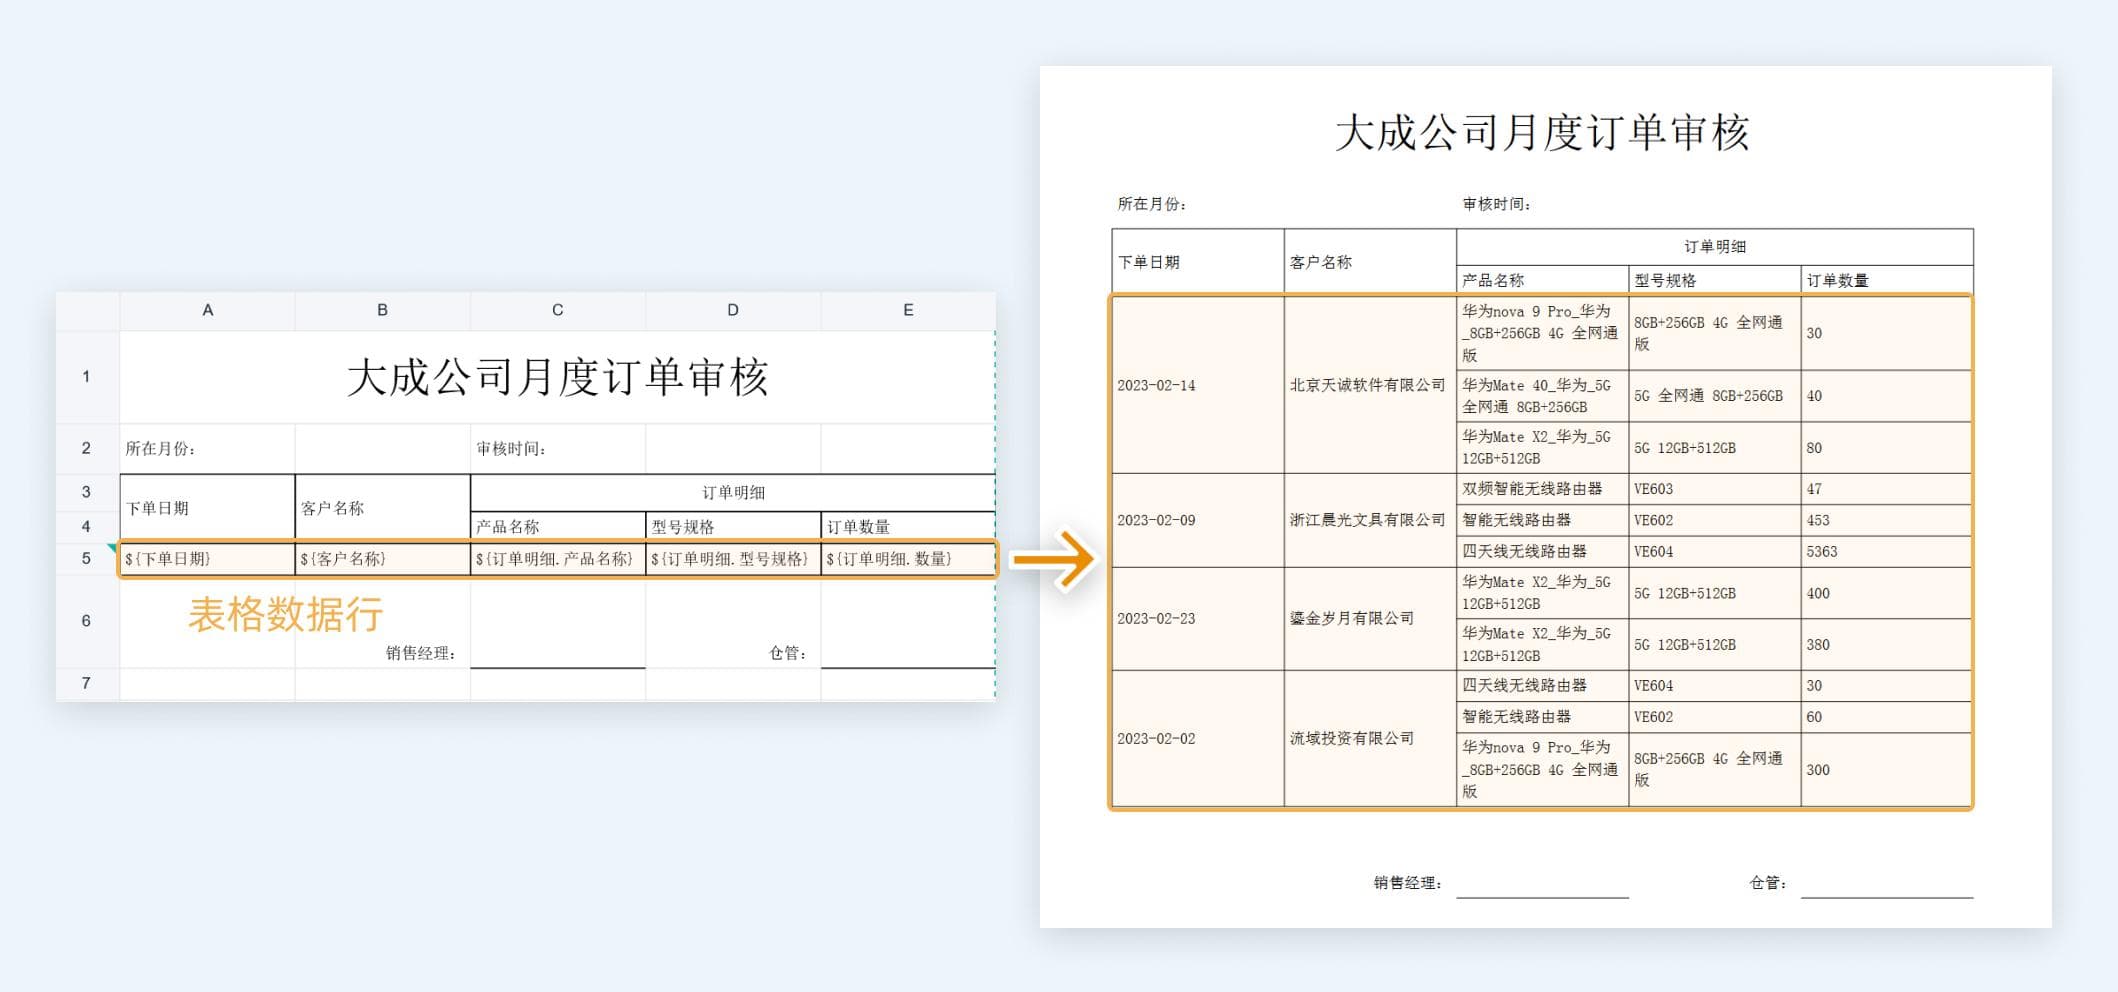
Task: Click the order quantity 5363
Action: pyautogui.click(x=1822, y=551)
